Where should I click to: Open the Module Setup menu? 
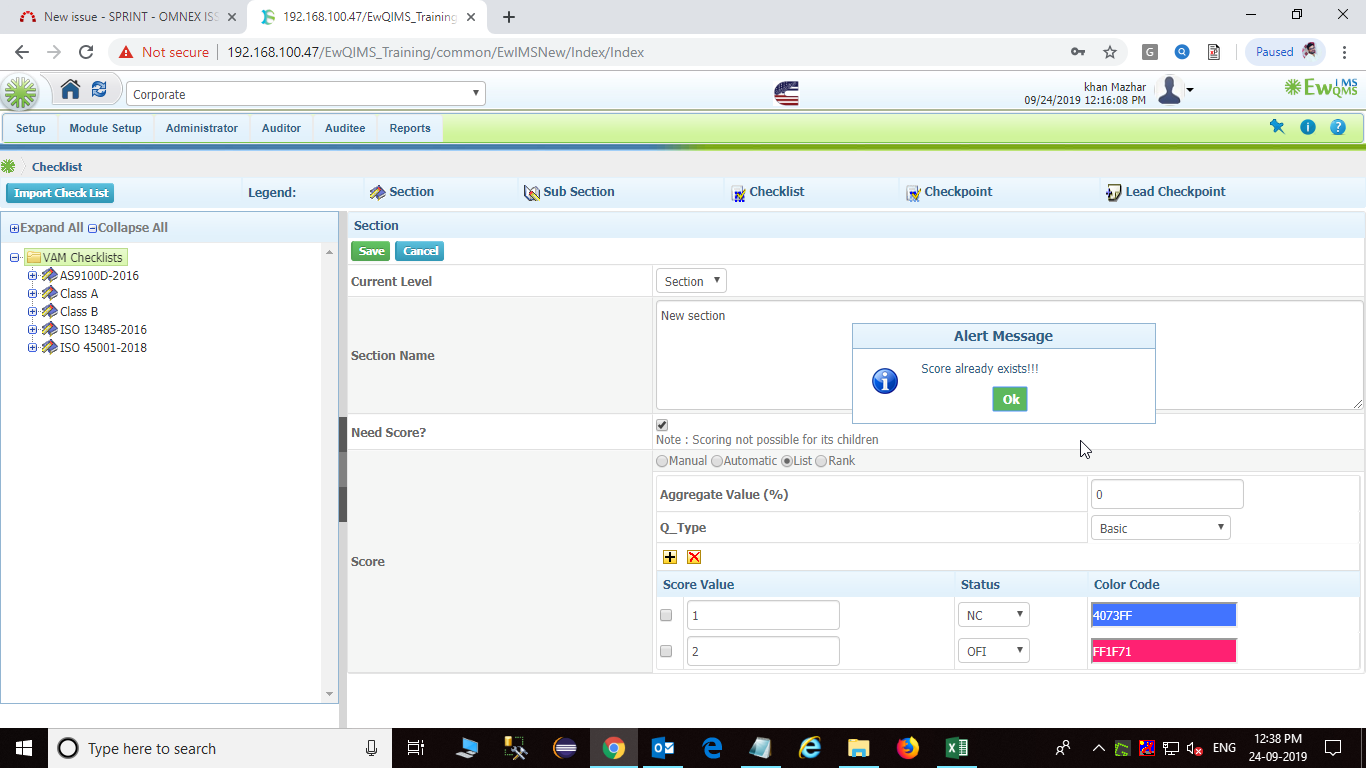[x=105, y=128]
